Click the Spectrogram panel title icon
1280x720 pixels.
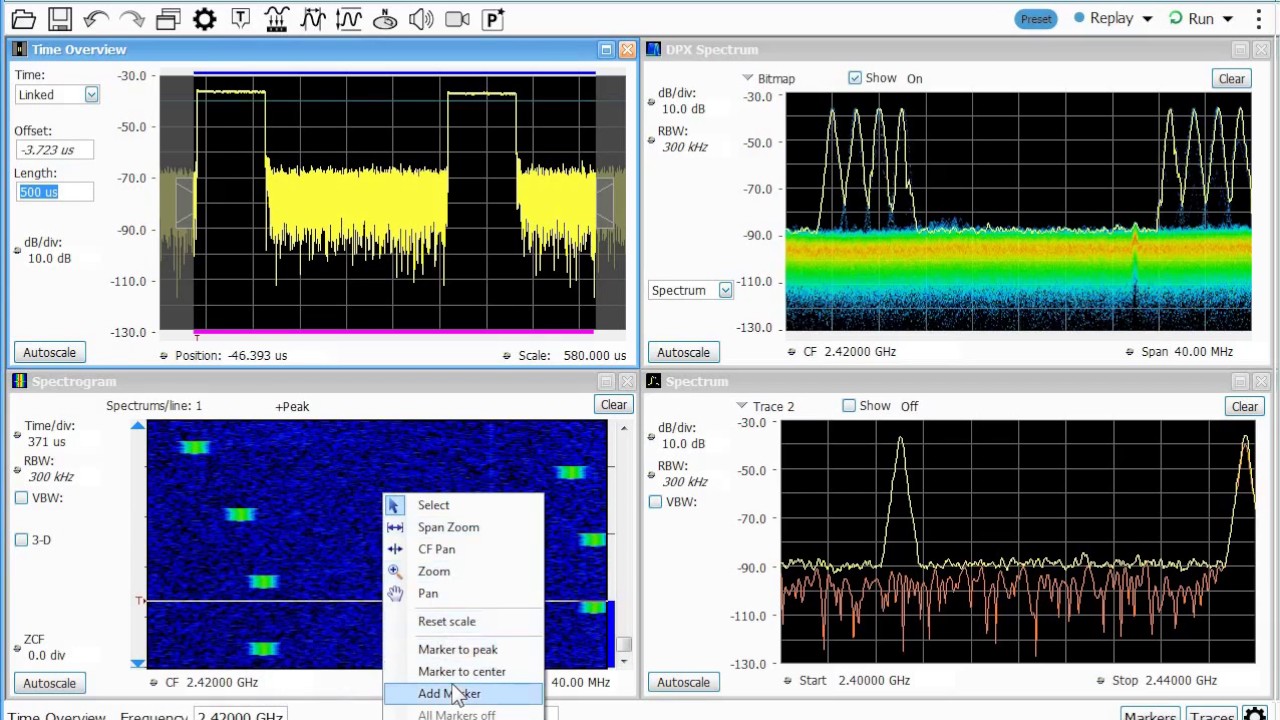coord(19,381)
